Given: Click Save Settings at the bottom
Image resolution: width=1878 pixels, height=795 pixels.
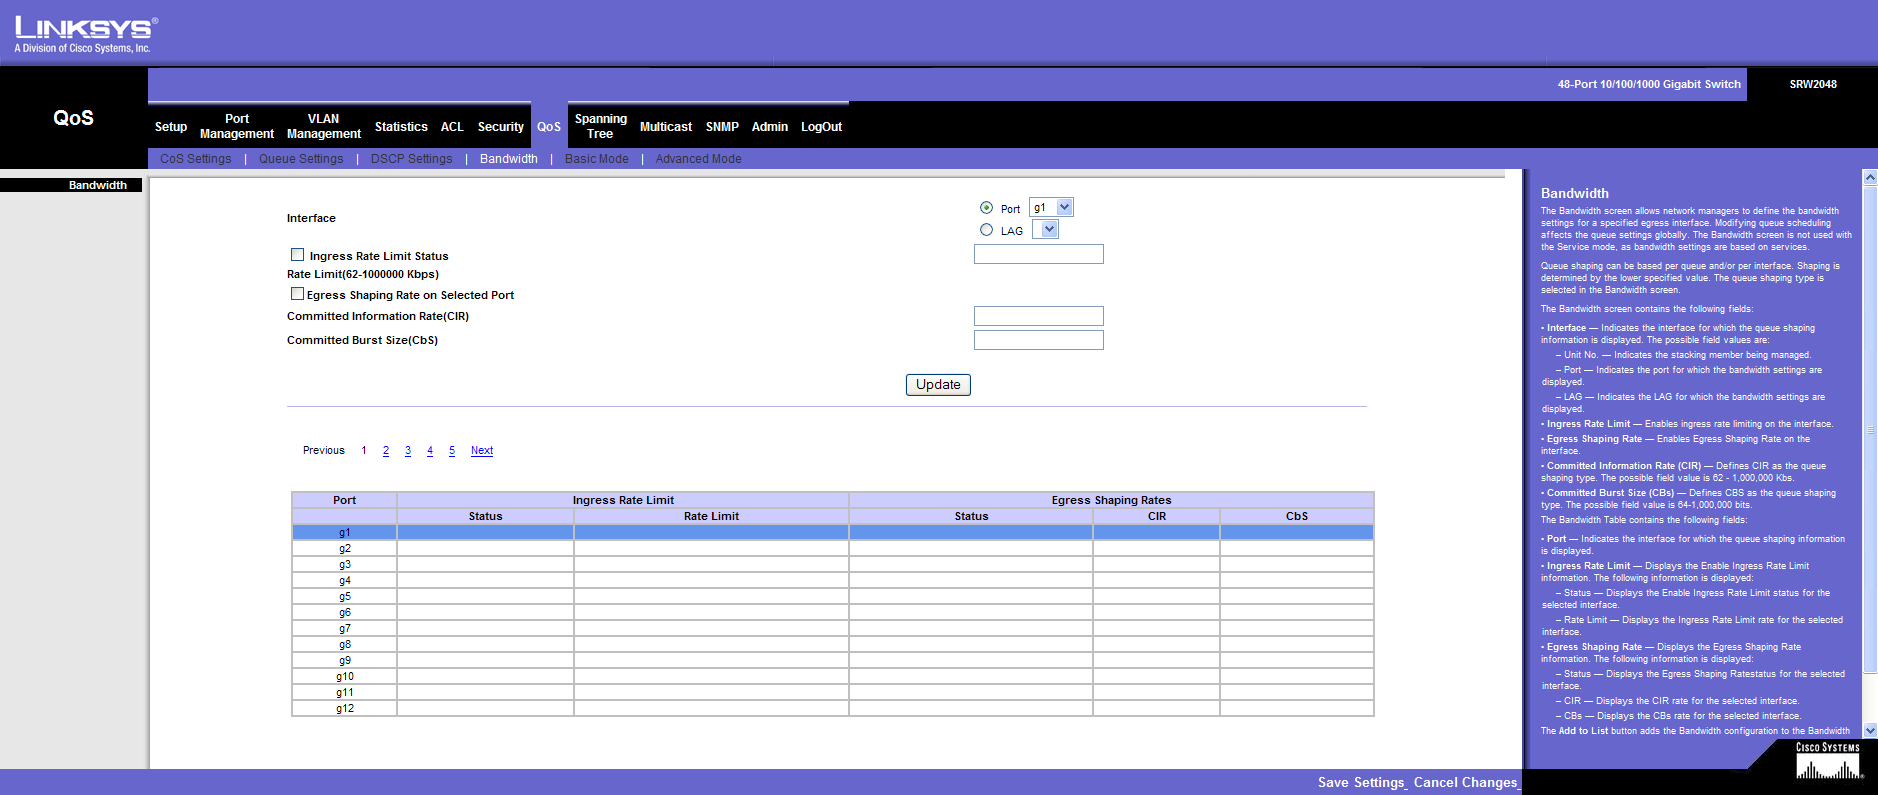Looking at the screenshot, I should point(1361,782).
